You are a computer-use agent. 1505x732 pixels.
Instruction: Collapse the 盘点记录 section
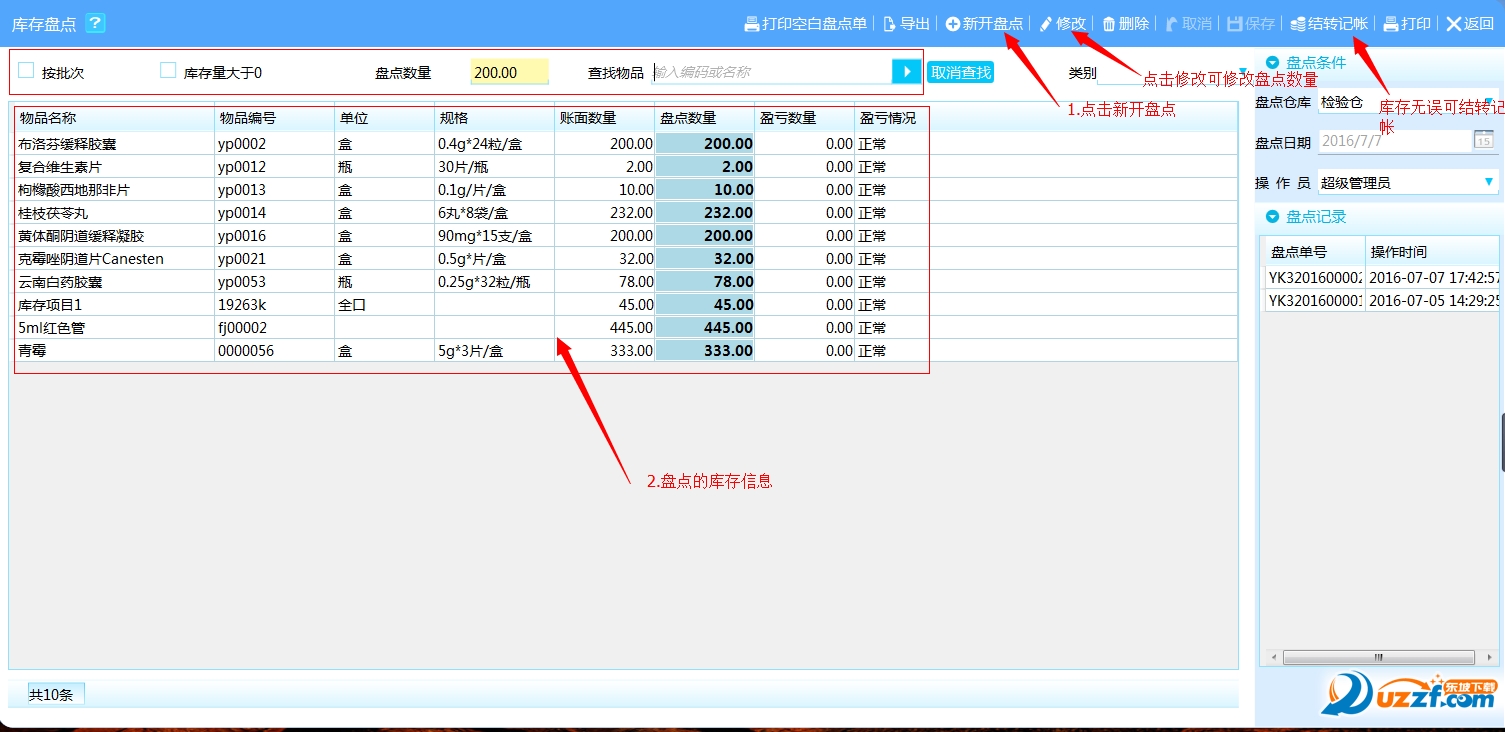tap(1272, 216)
